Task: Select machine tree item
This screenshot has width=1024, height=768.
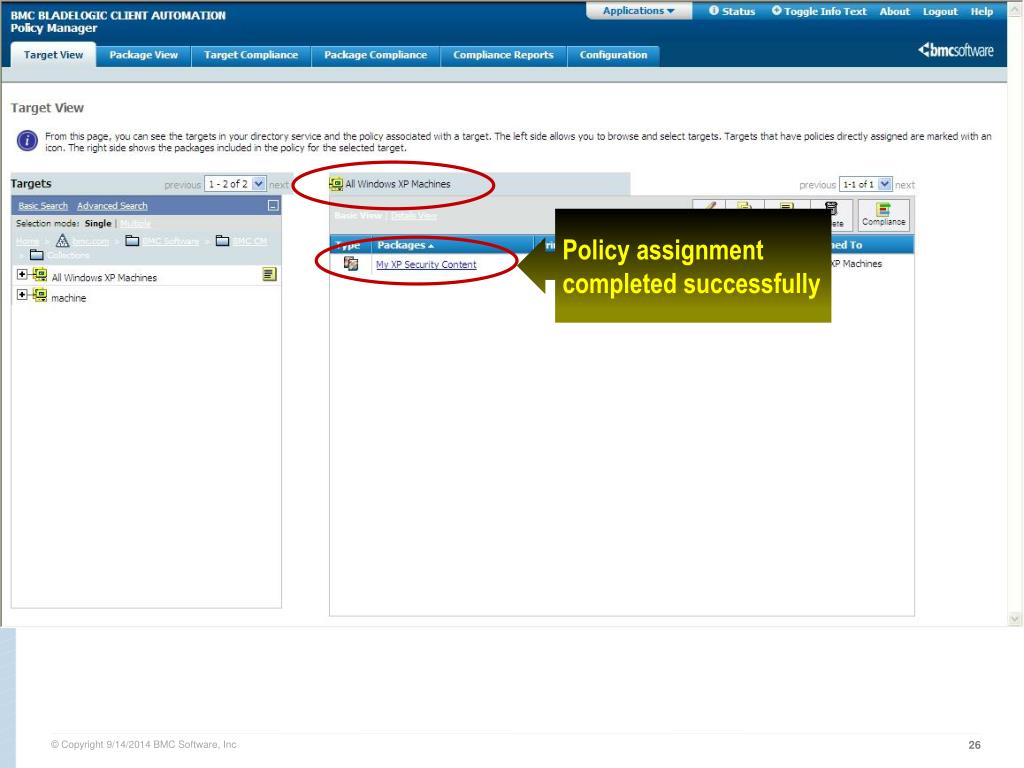Action: pyautogui.click(x=69, y=298)
